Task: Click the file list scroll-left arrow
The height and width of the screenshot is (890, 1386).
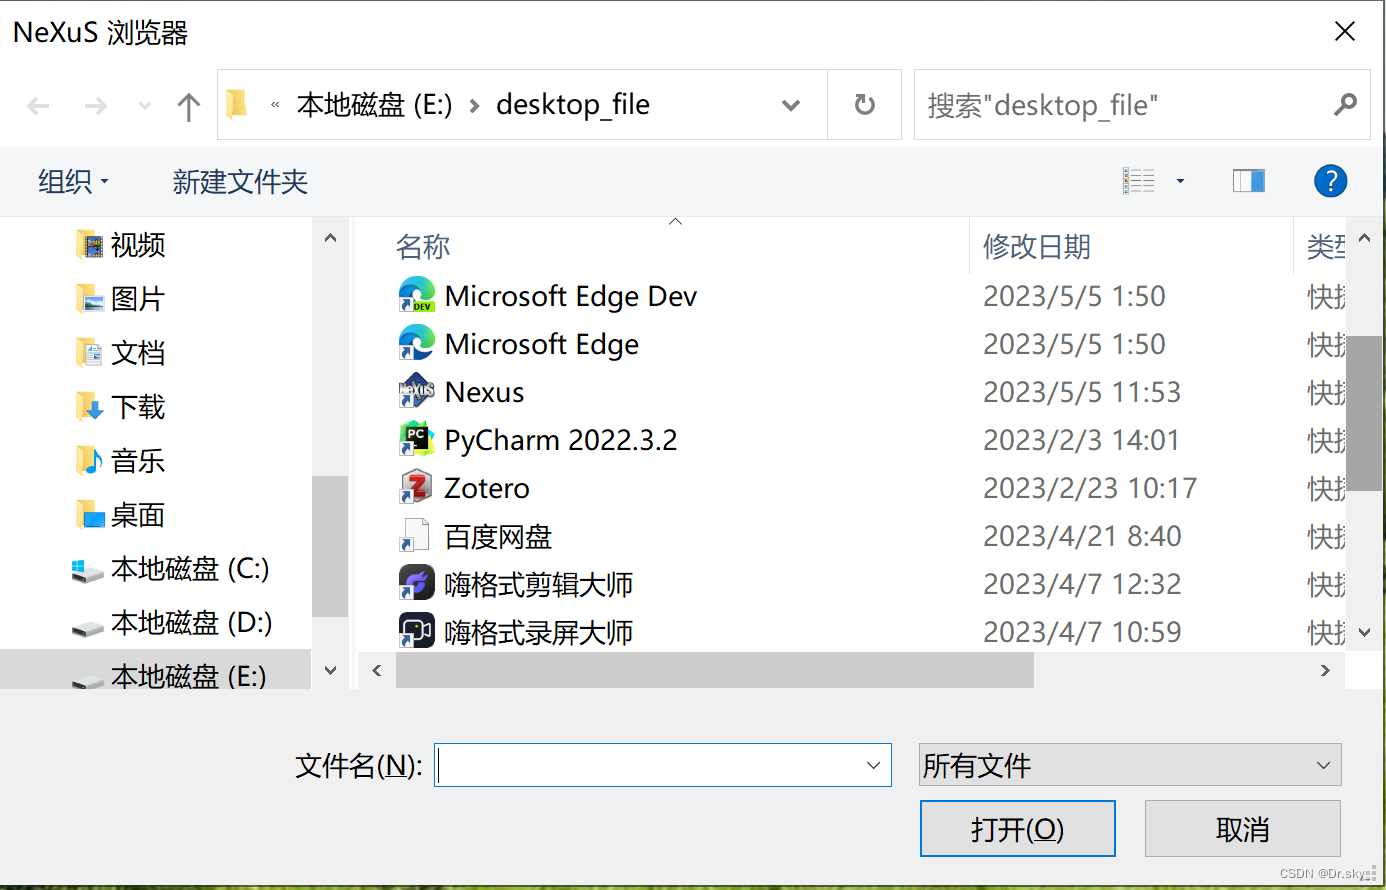Action: tap(376, 670)
